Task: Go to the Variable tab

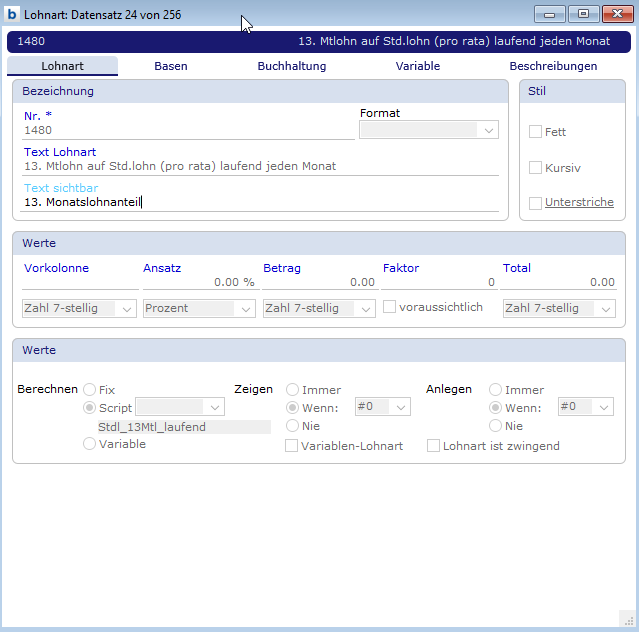Action: point(418,66)
